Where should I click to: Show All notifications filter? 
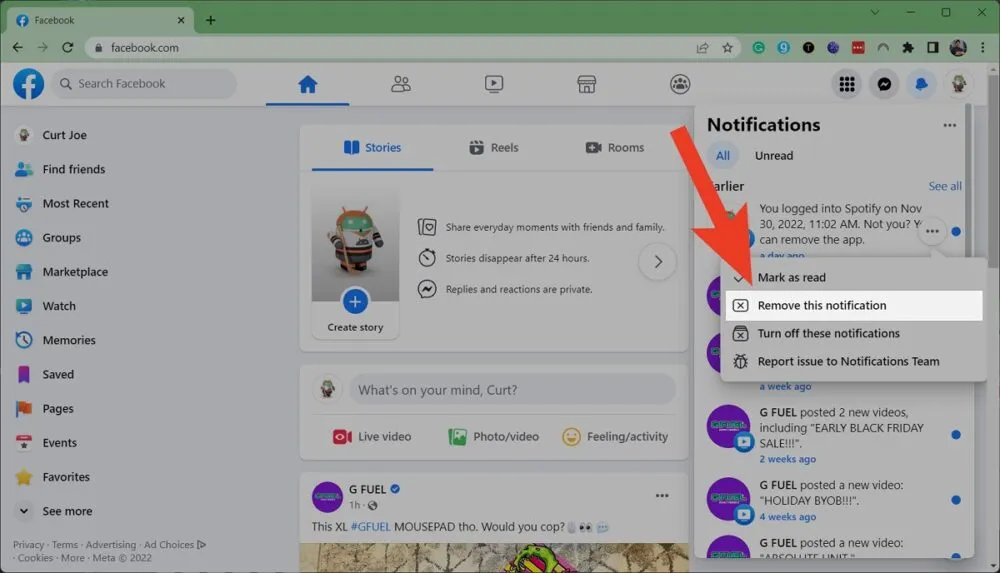click(723, 156)
